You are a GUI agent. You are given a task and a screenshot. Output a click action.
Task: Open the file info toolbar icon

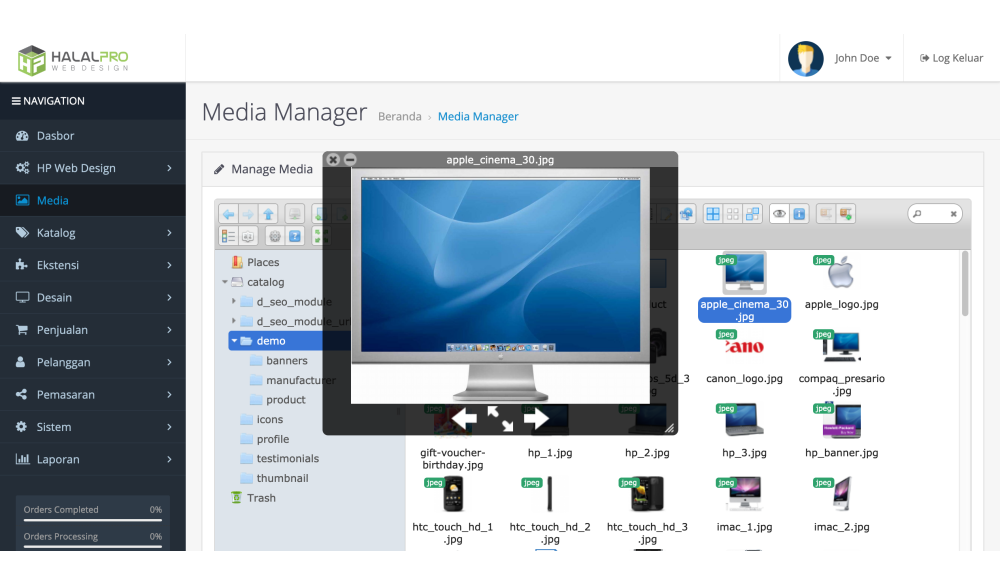coord(799,214)
